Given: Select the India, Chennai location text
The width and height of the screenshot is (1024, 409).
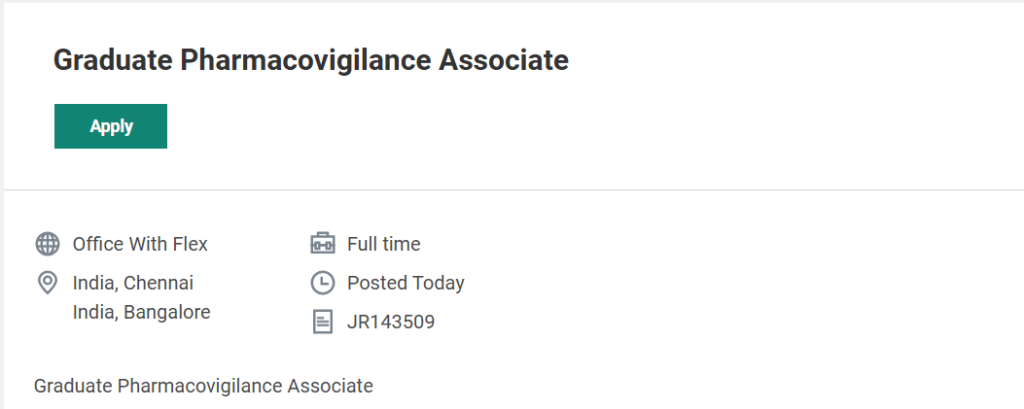Looking at the screenshot, I should (133, 283).
